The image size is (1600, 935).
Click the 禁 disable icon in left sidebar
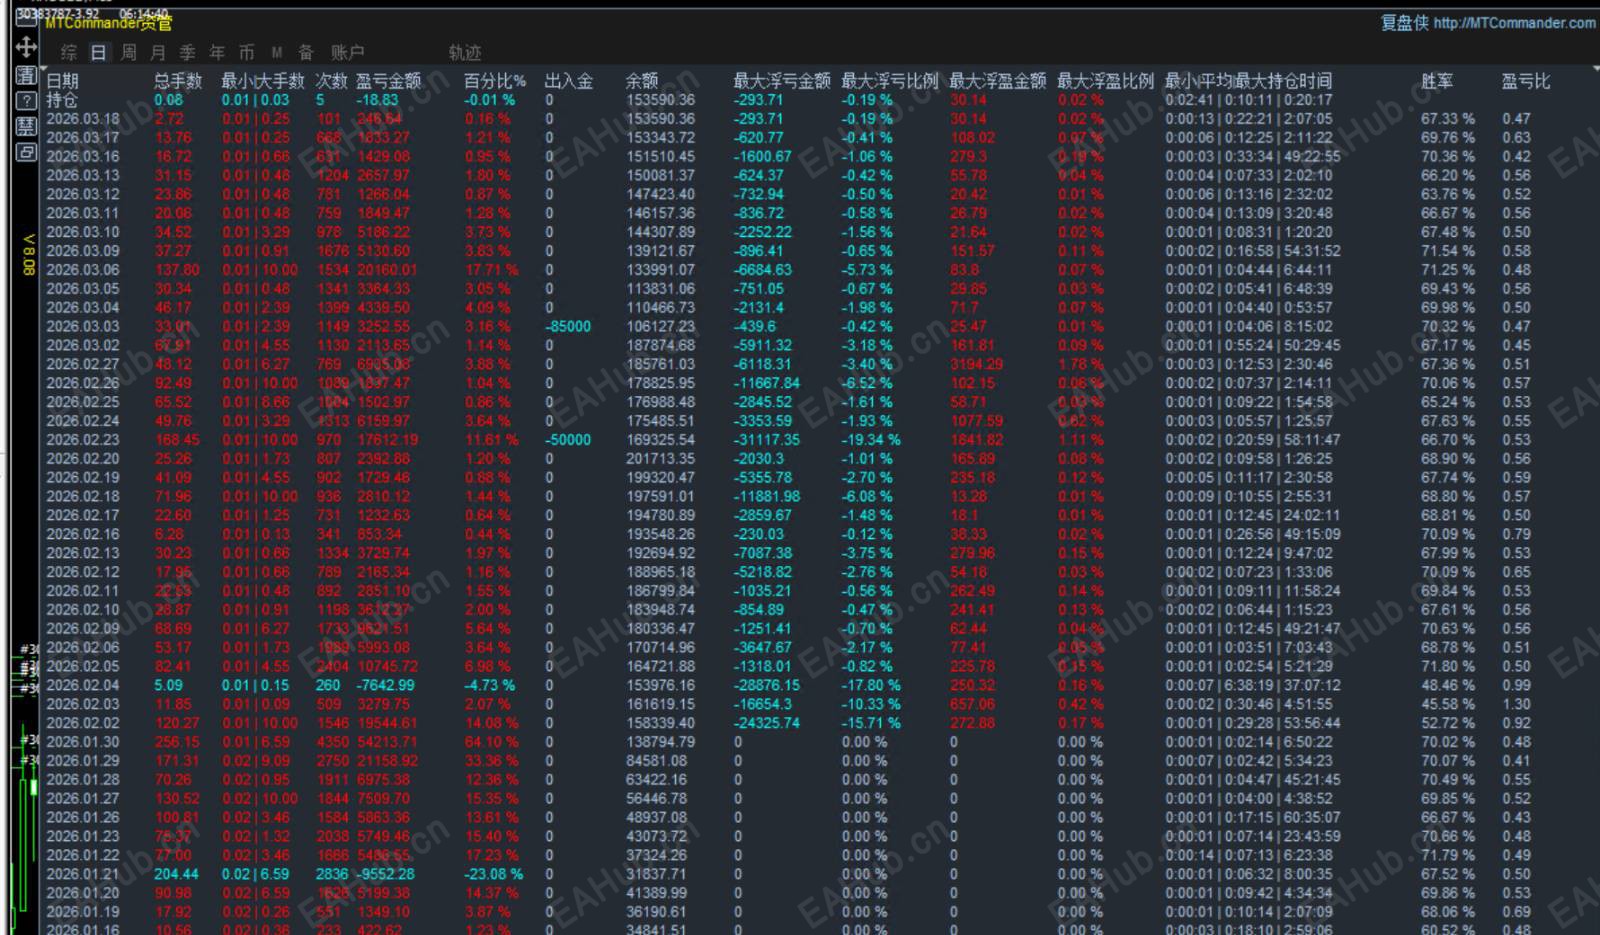[x=26, y=126]
